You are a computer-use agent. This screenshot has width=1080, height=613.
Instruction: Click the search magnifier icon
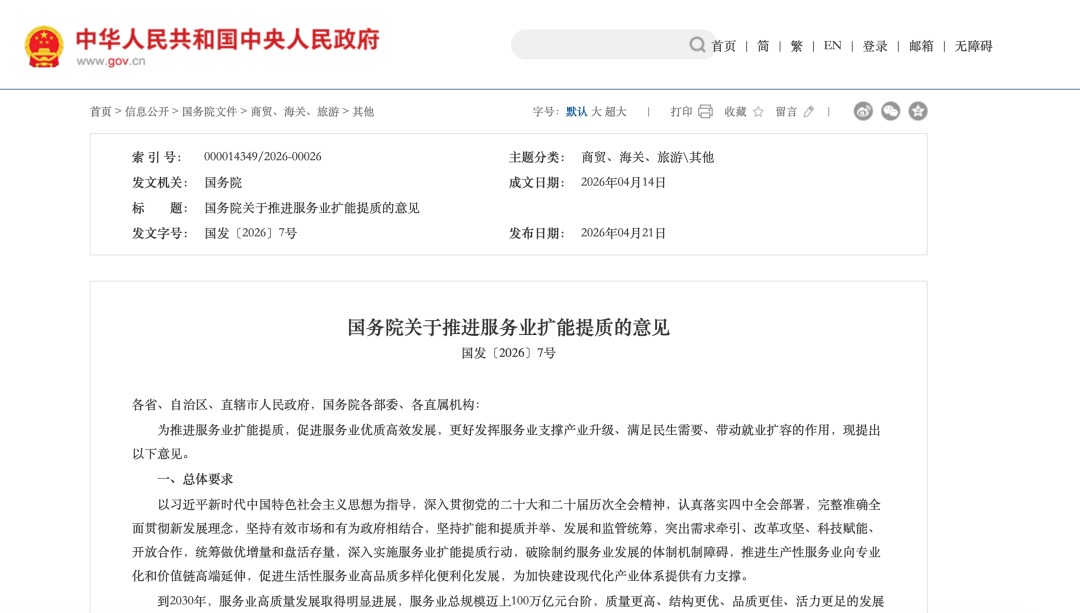[697, 45]
